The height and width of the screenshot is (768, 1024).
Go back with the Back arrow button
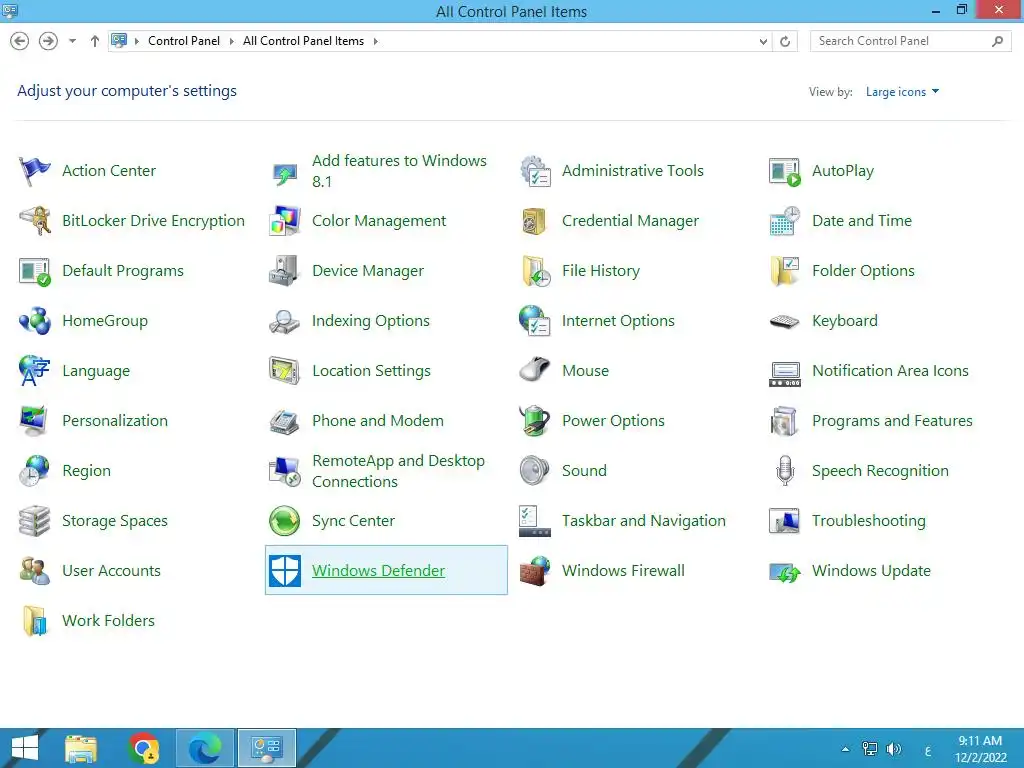[20, 41]
